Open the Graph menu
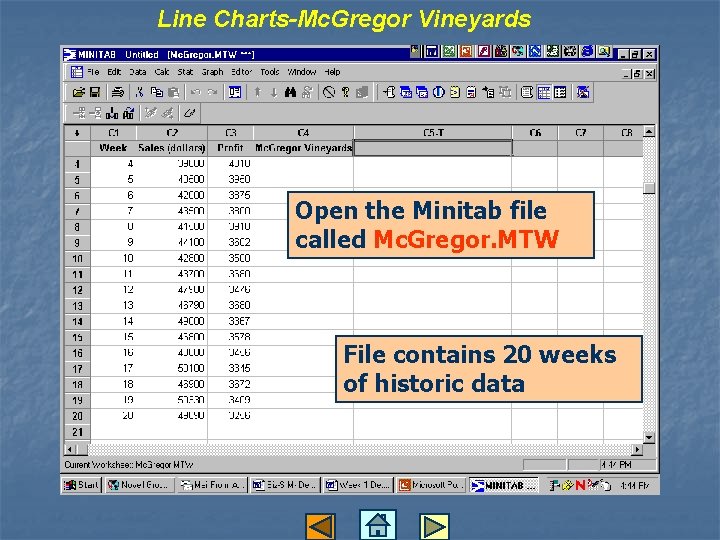This screenshot has height=540, width=720. [212, 72]
